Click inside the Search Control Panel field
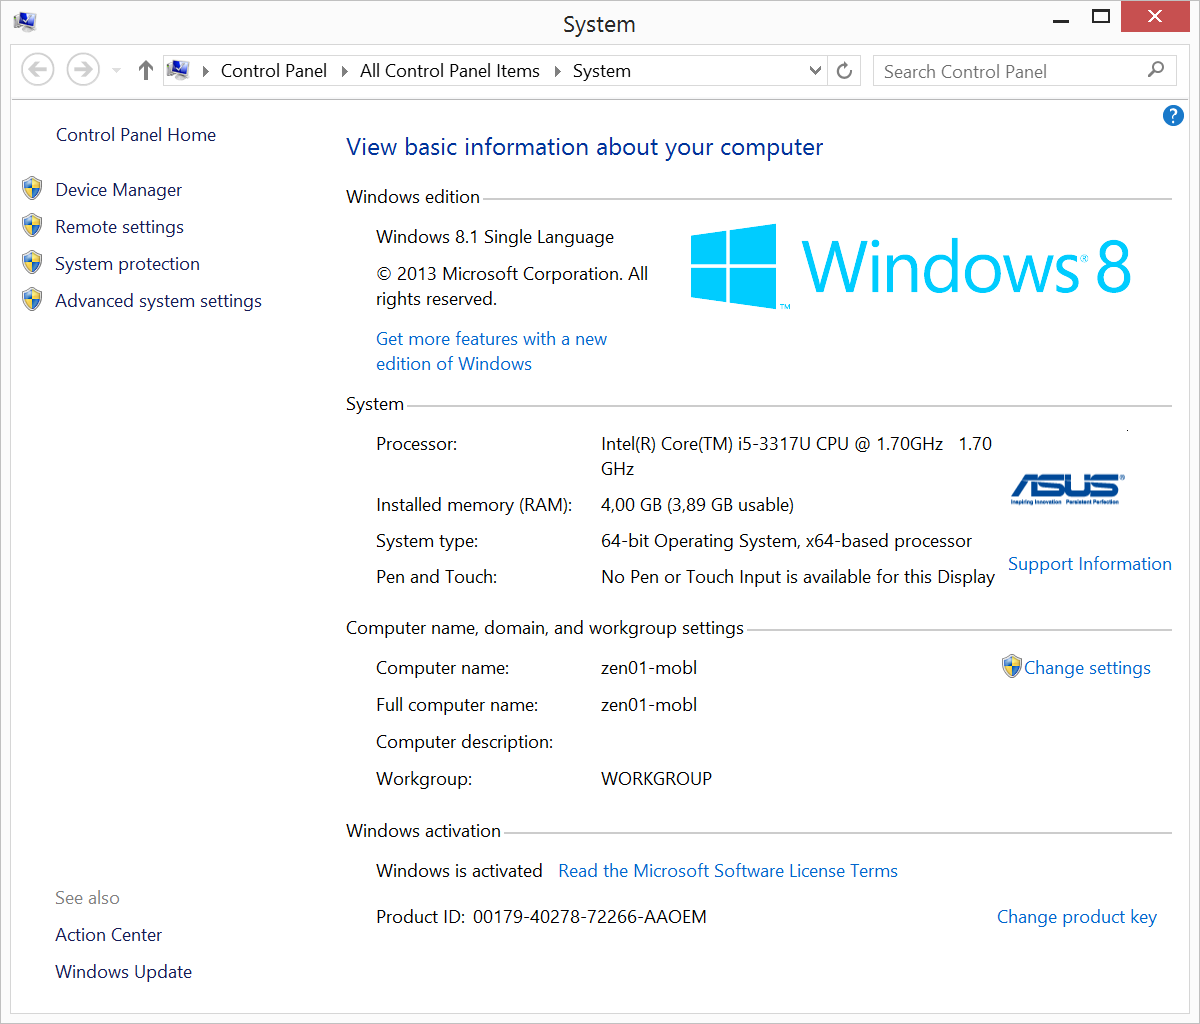Image resolution: width=1200 pixels, height=1024 pixels. pyautogui.click(x=1000, y=70)
